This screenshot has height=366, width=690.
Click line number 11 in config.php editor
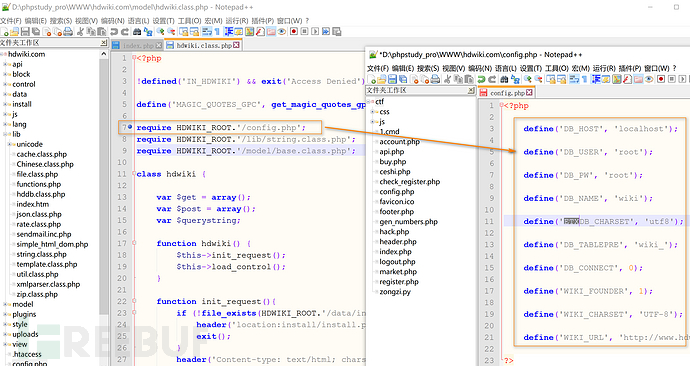[x=489, y=221]
